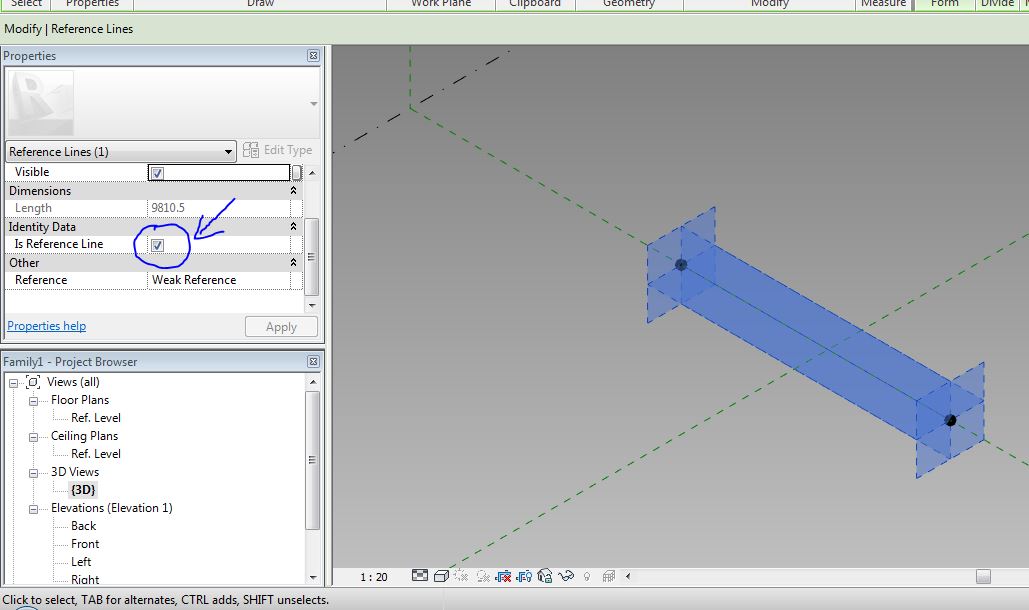Click associate parameter button beside Length
The height and width of the screenshot is (610, 1029).
click(297, 208)
